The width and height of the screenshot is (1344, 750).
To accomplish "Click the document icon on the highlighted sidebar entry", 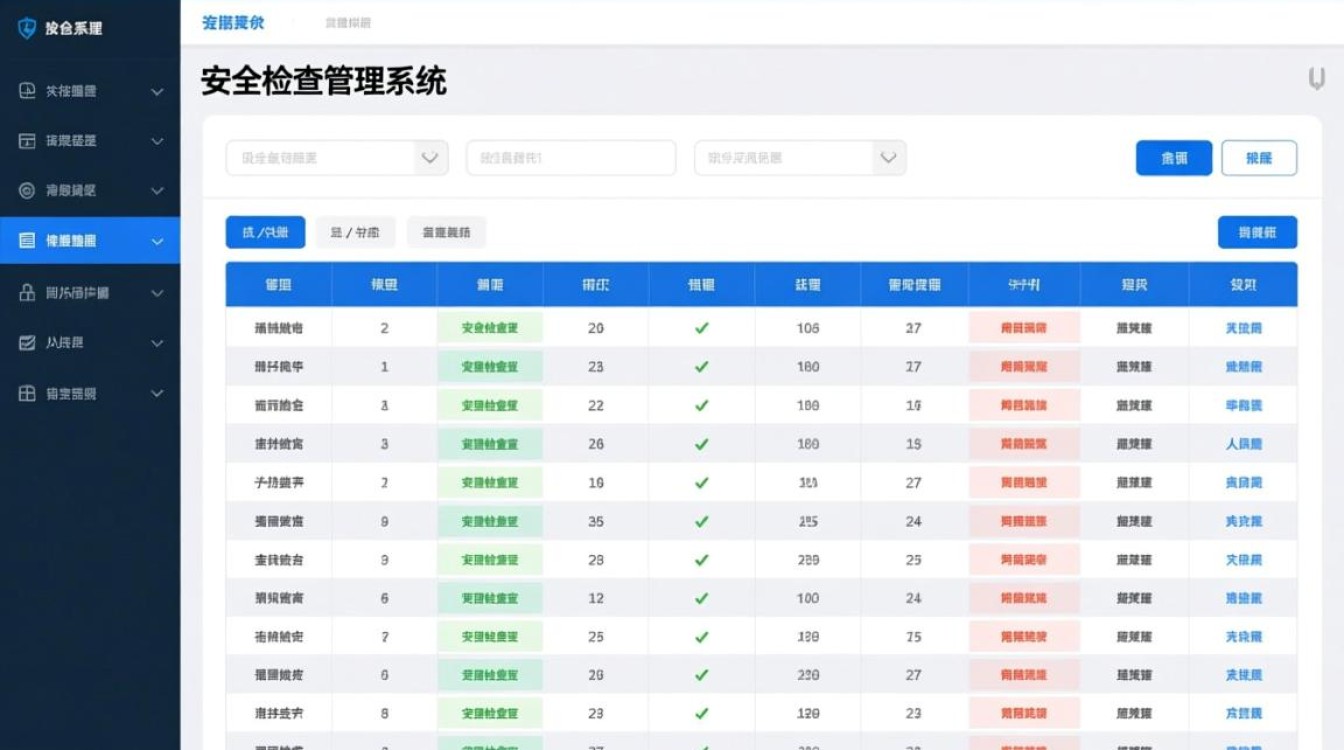I will point(26,240).
